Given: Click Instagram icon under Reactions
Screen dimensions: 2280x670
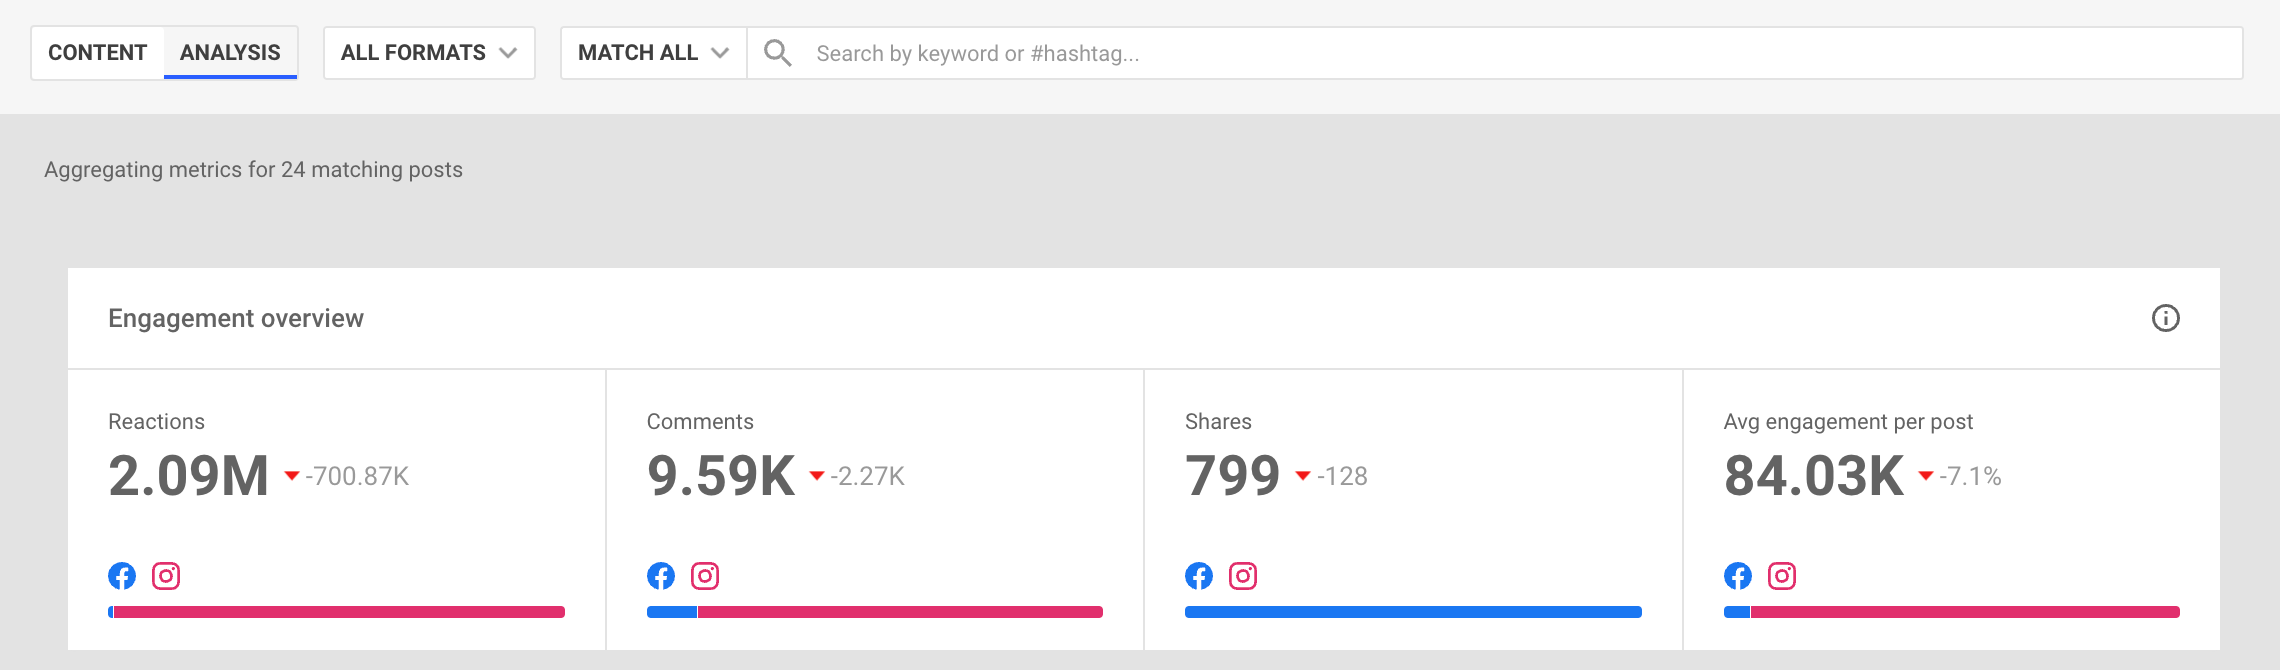Looking at the screenshot, I should click(166, 576).
